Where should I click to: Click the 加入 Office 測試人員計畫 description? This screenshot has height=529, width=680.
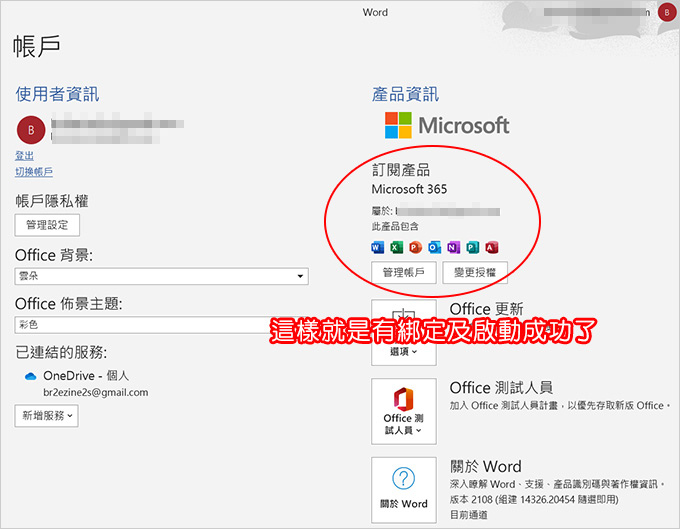click(x=560, y=405)
